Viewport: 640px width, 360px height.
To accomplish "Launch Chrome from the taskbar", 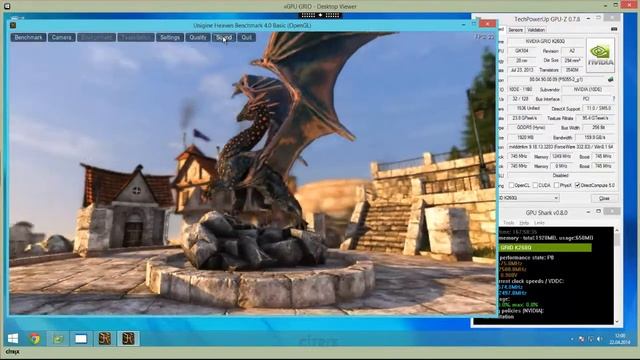I will 35,339.
